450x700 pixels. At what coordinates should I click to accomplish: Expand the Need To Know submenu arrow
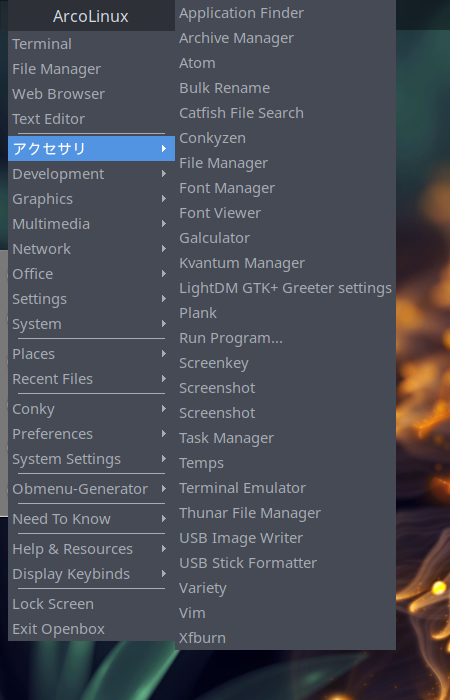point(164,518)
